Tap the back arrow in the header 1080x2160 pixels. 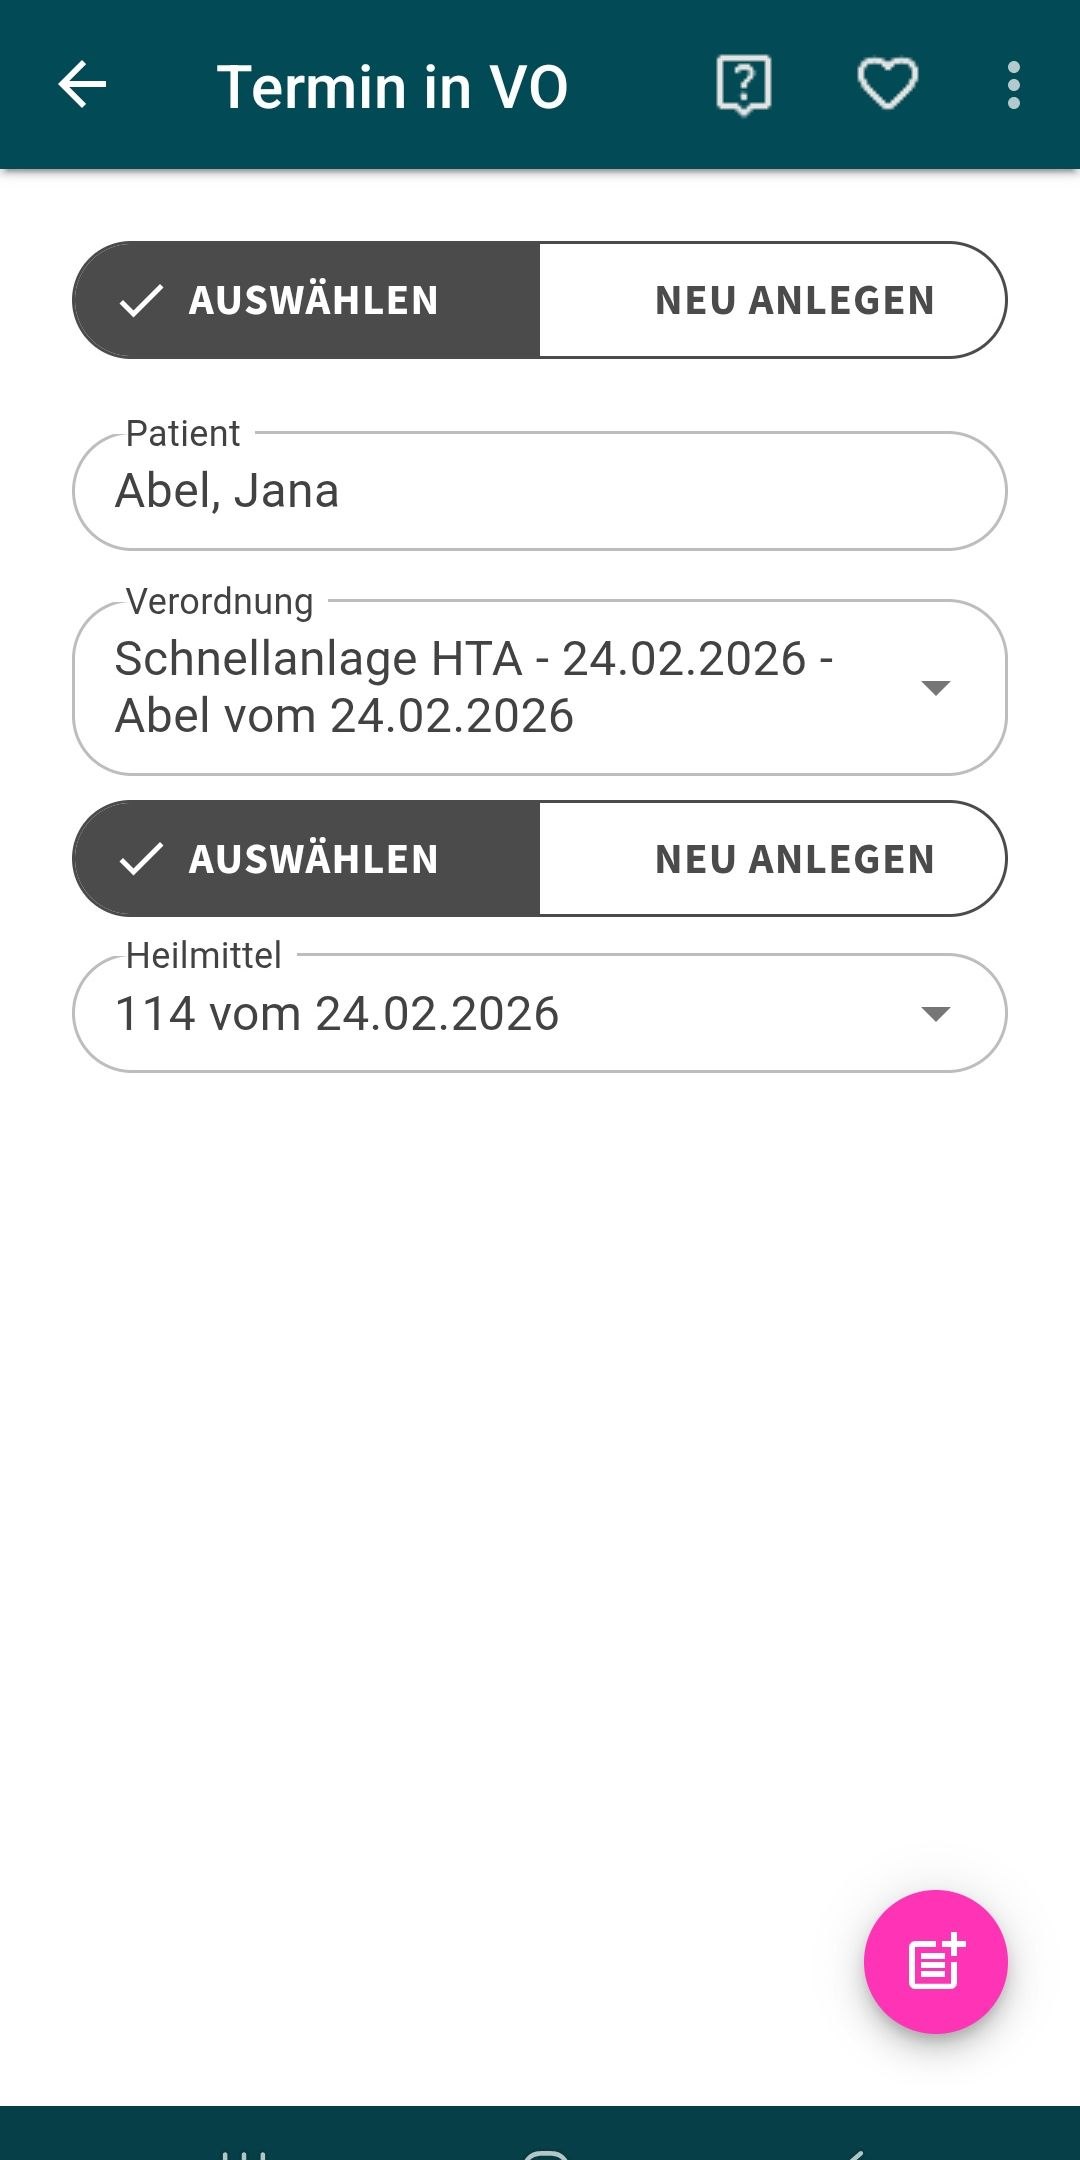coord(82,85)
